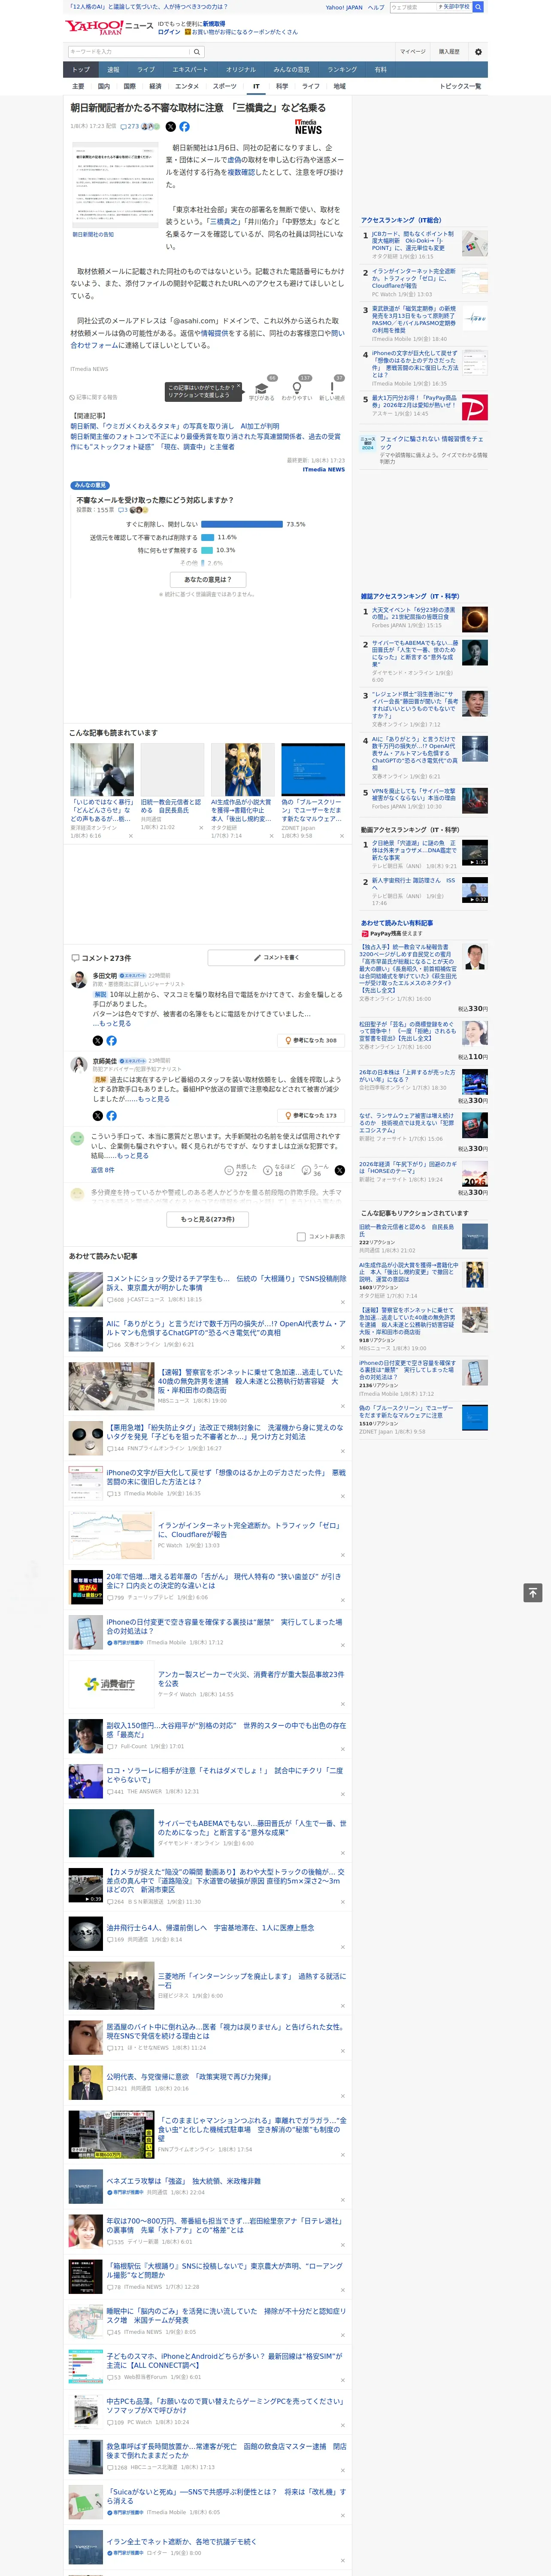Select the 国内 category tab
The height and width of the screenshot is (2576, 551).
pyautogui.click(x=104, y=86)
